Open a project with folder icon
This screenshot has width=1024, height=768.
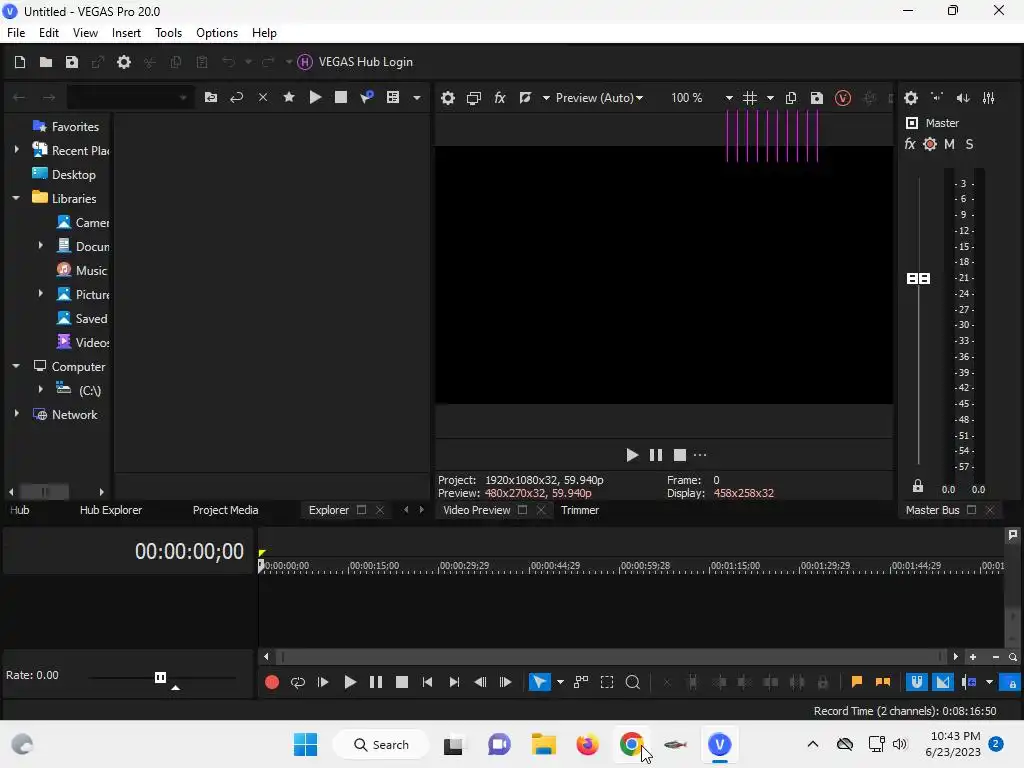coord(46,62)
